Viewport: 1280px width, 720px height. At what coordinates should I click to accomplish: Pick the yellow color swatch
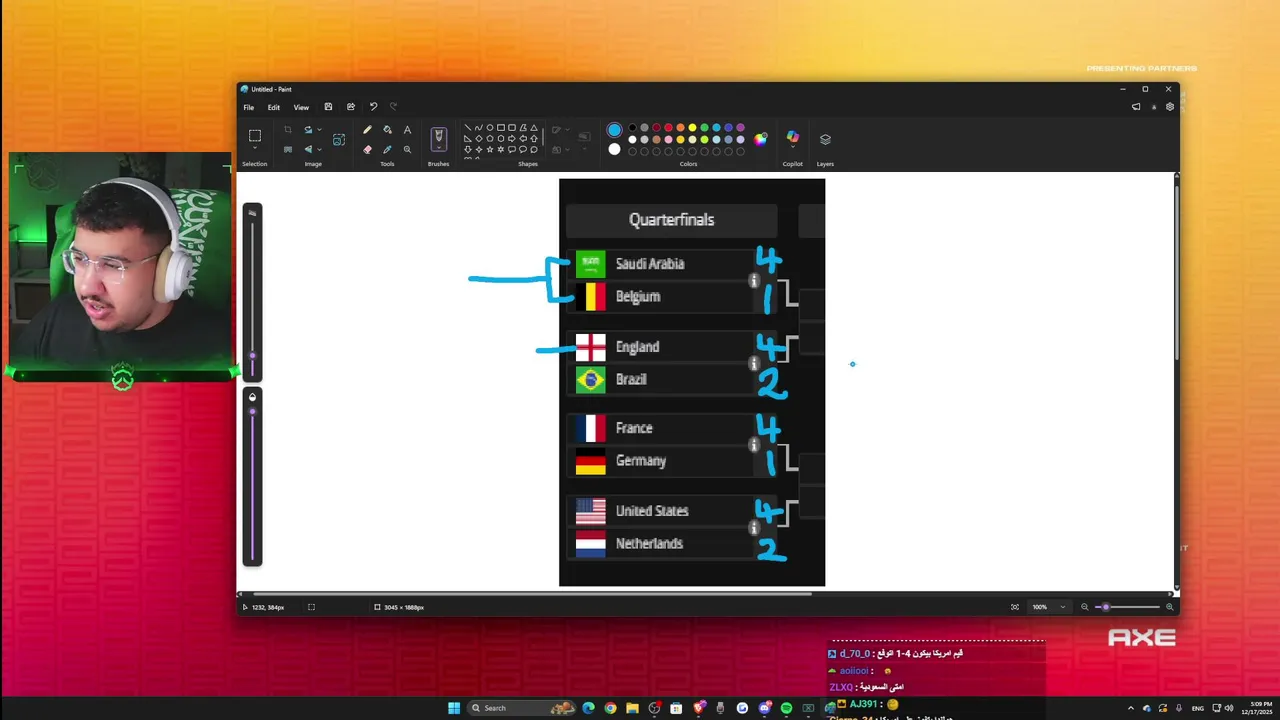[692, 127]
